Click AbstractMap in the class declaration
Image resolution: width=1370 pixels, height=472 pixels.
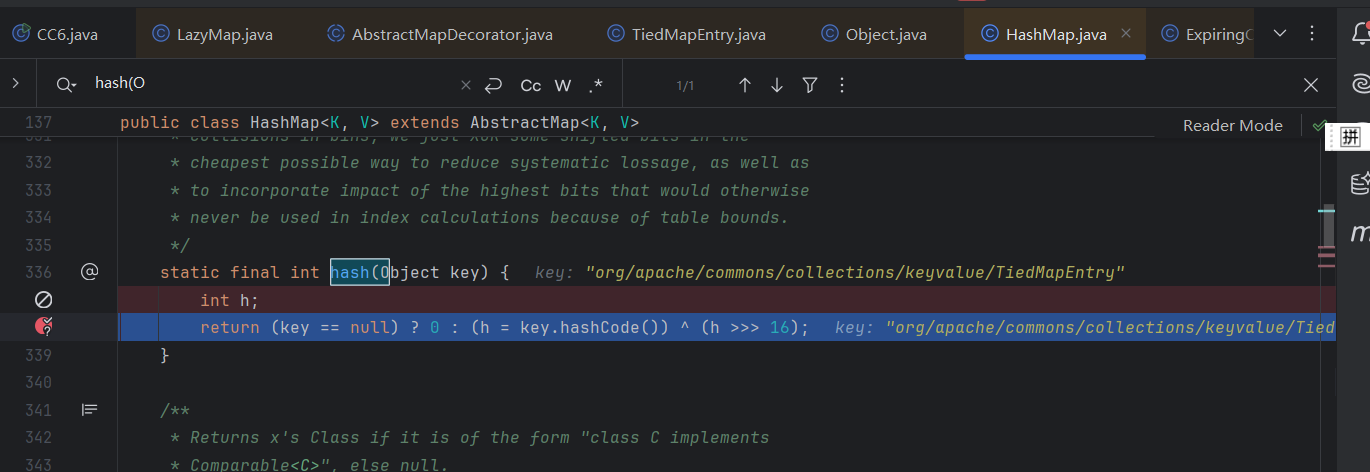click(525, 123)
